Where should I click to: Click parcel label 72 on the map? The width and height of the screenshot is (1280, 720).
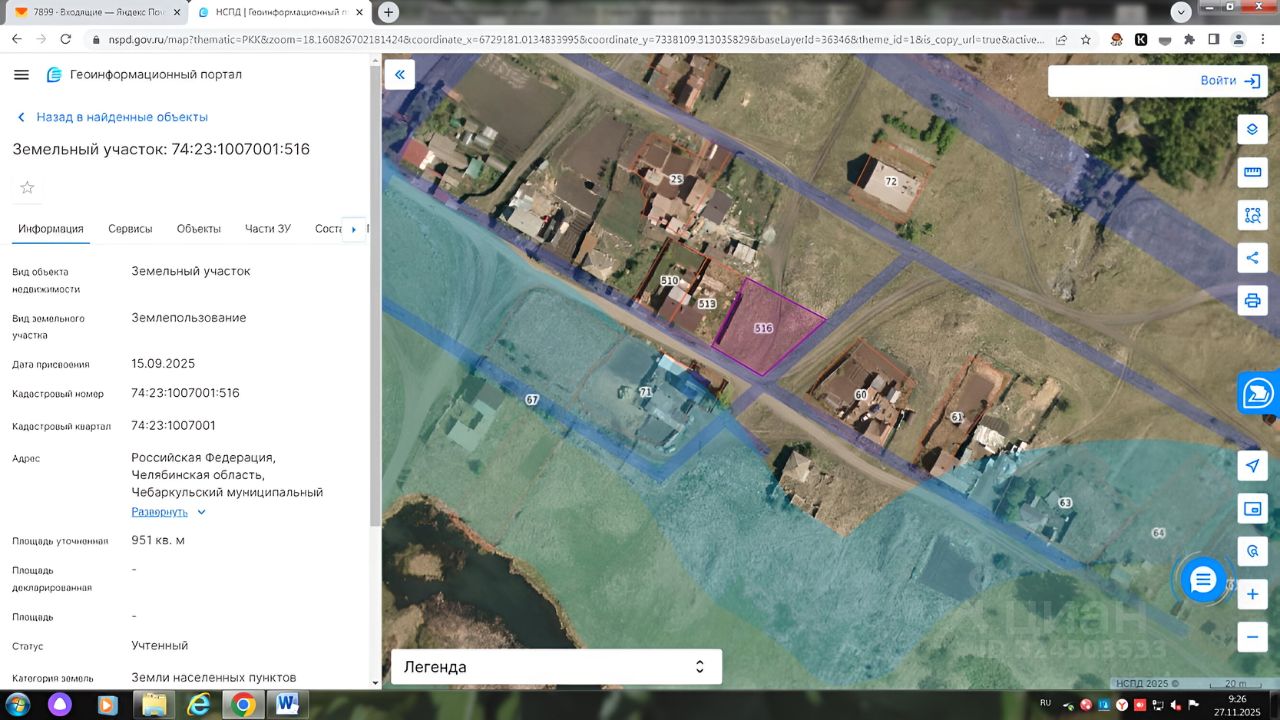click(891, 181)
